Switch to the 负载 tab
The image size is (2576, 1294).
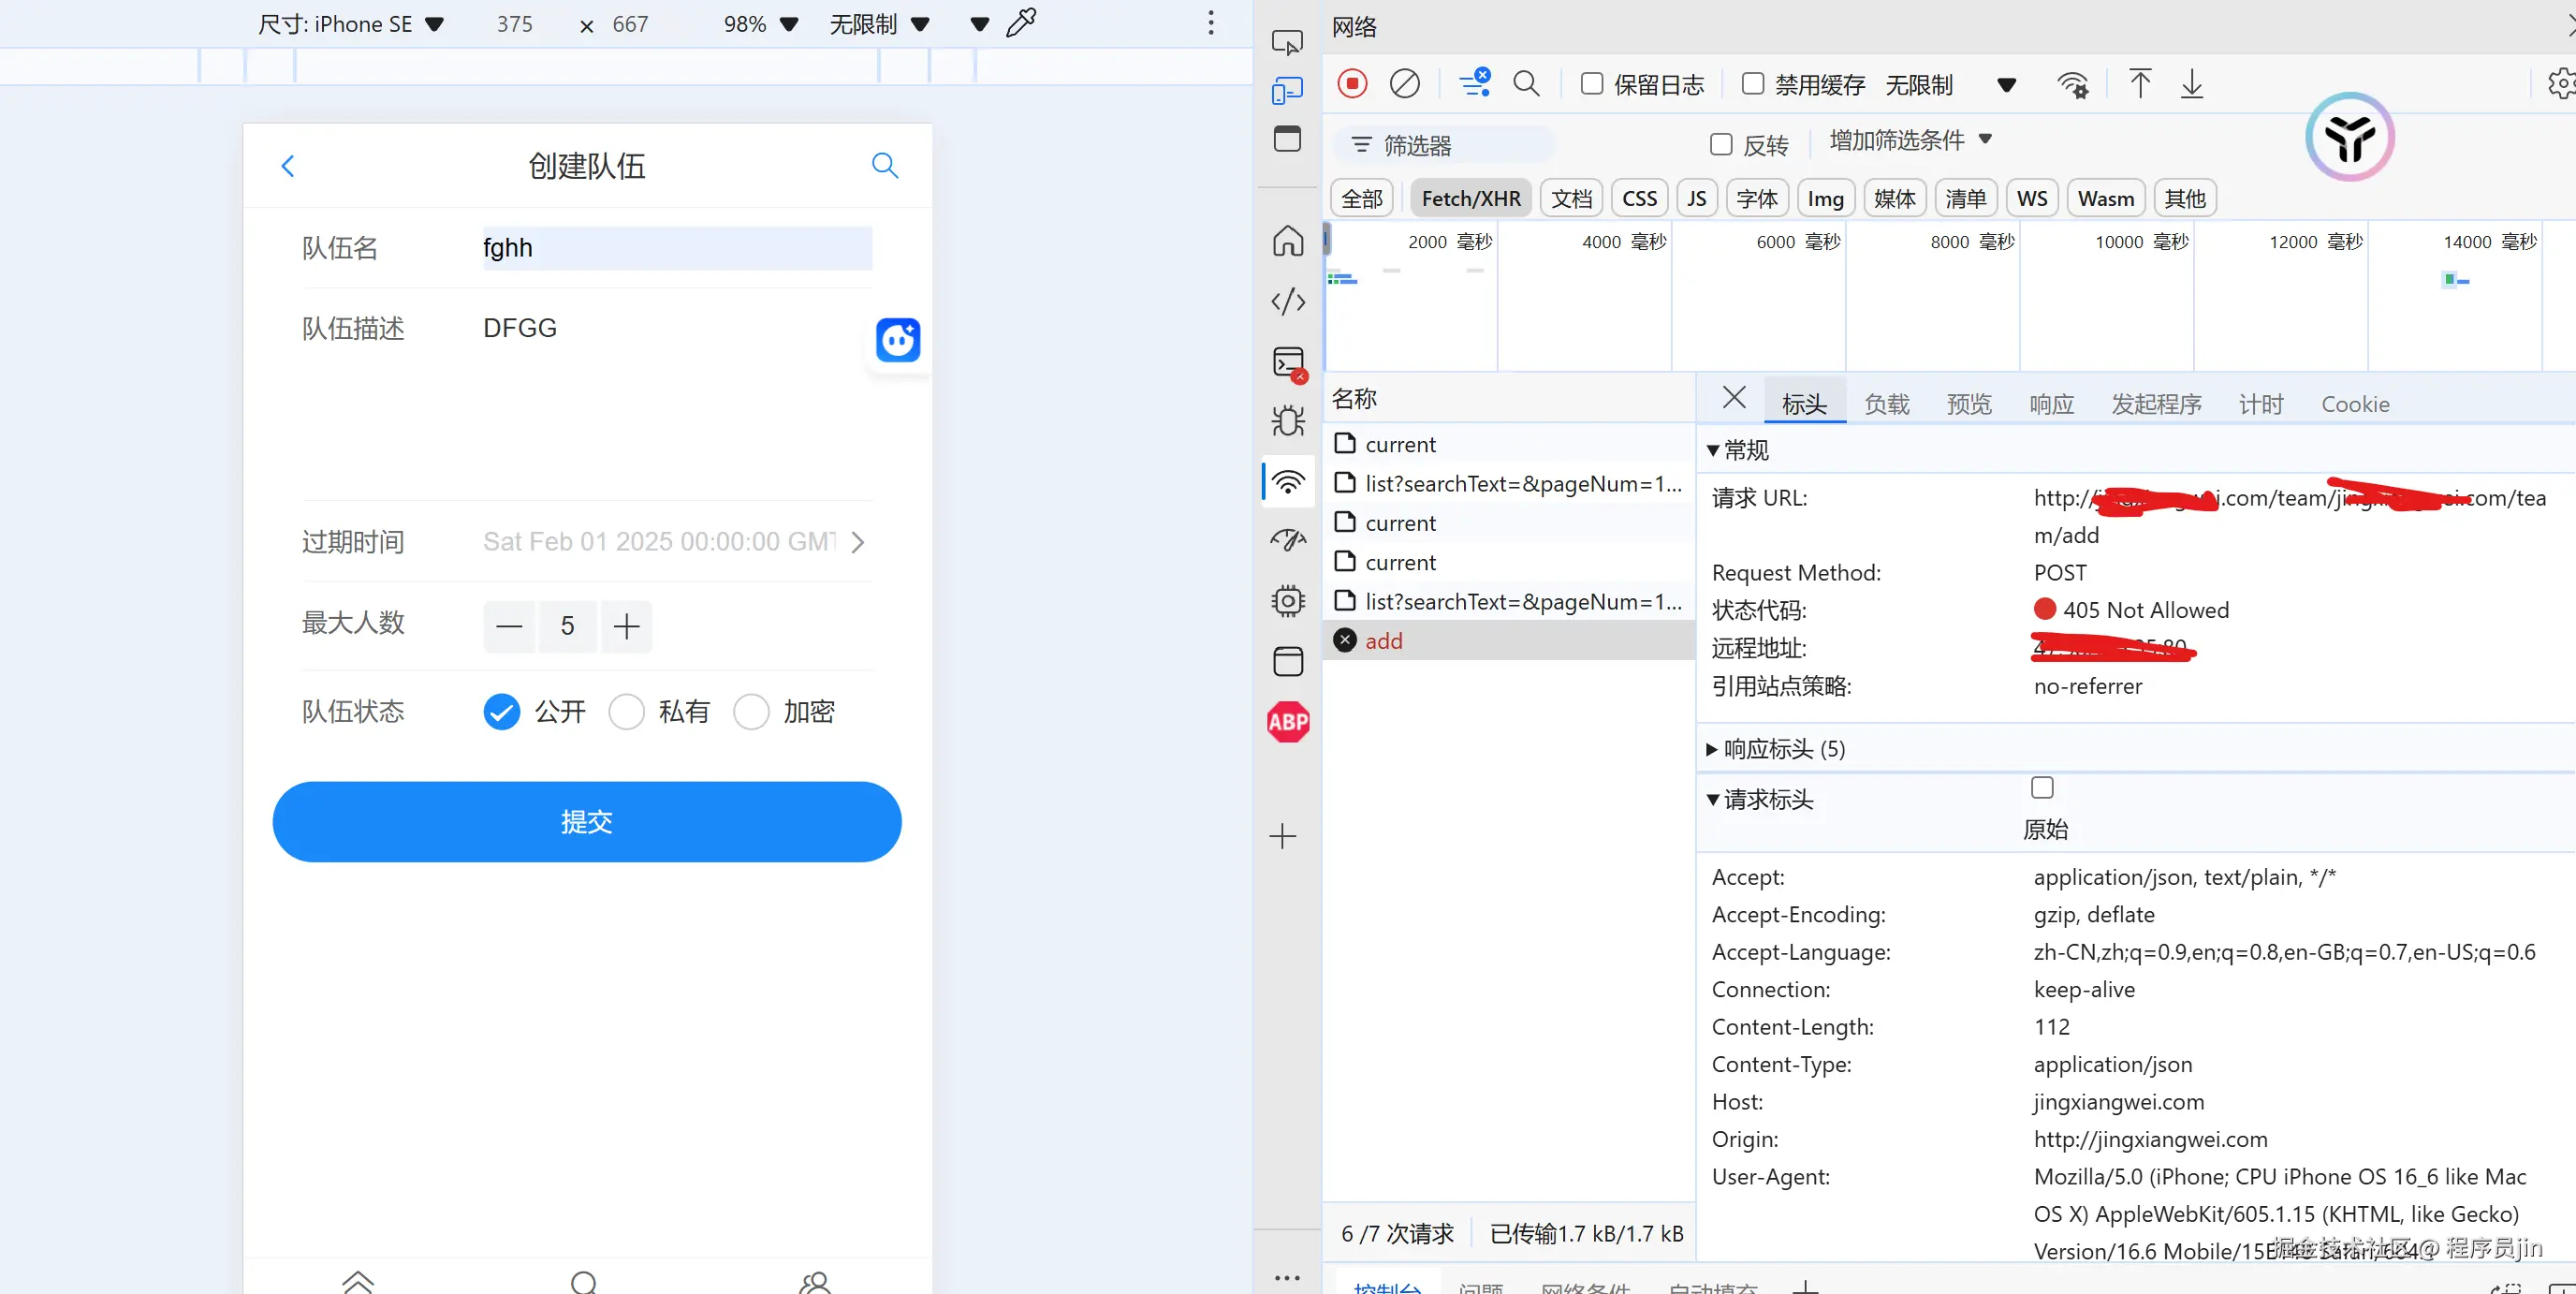click(1886, 404)
